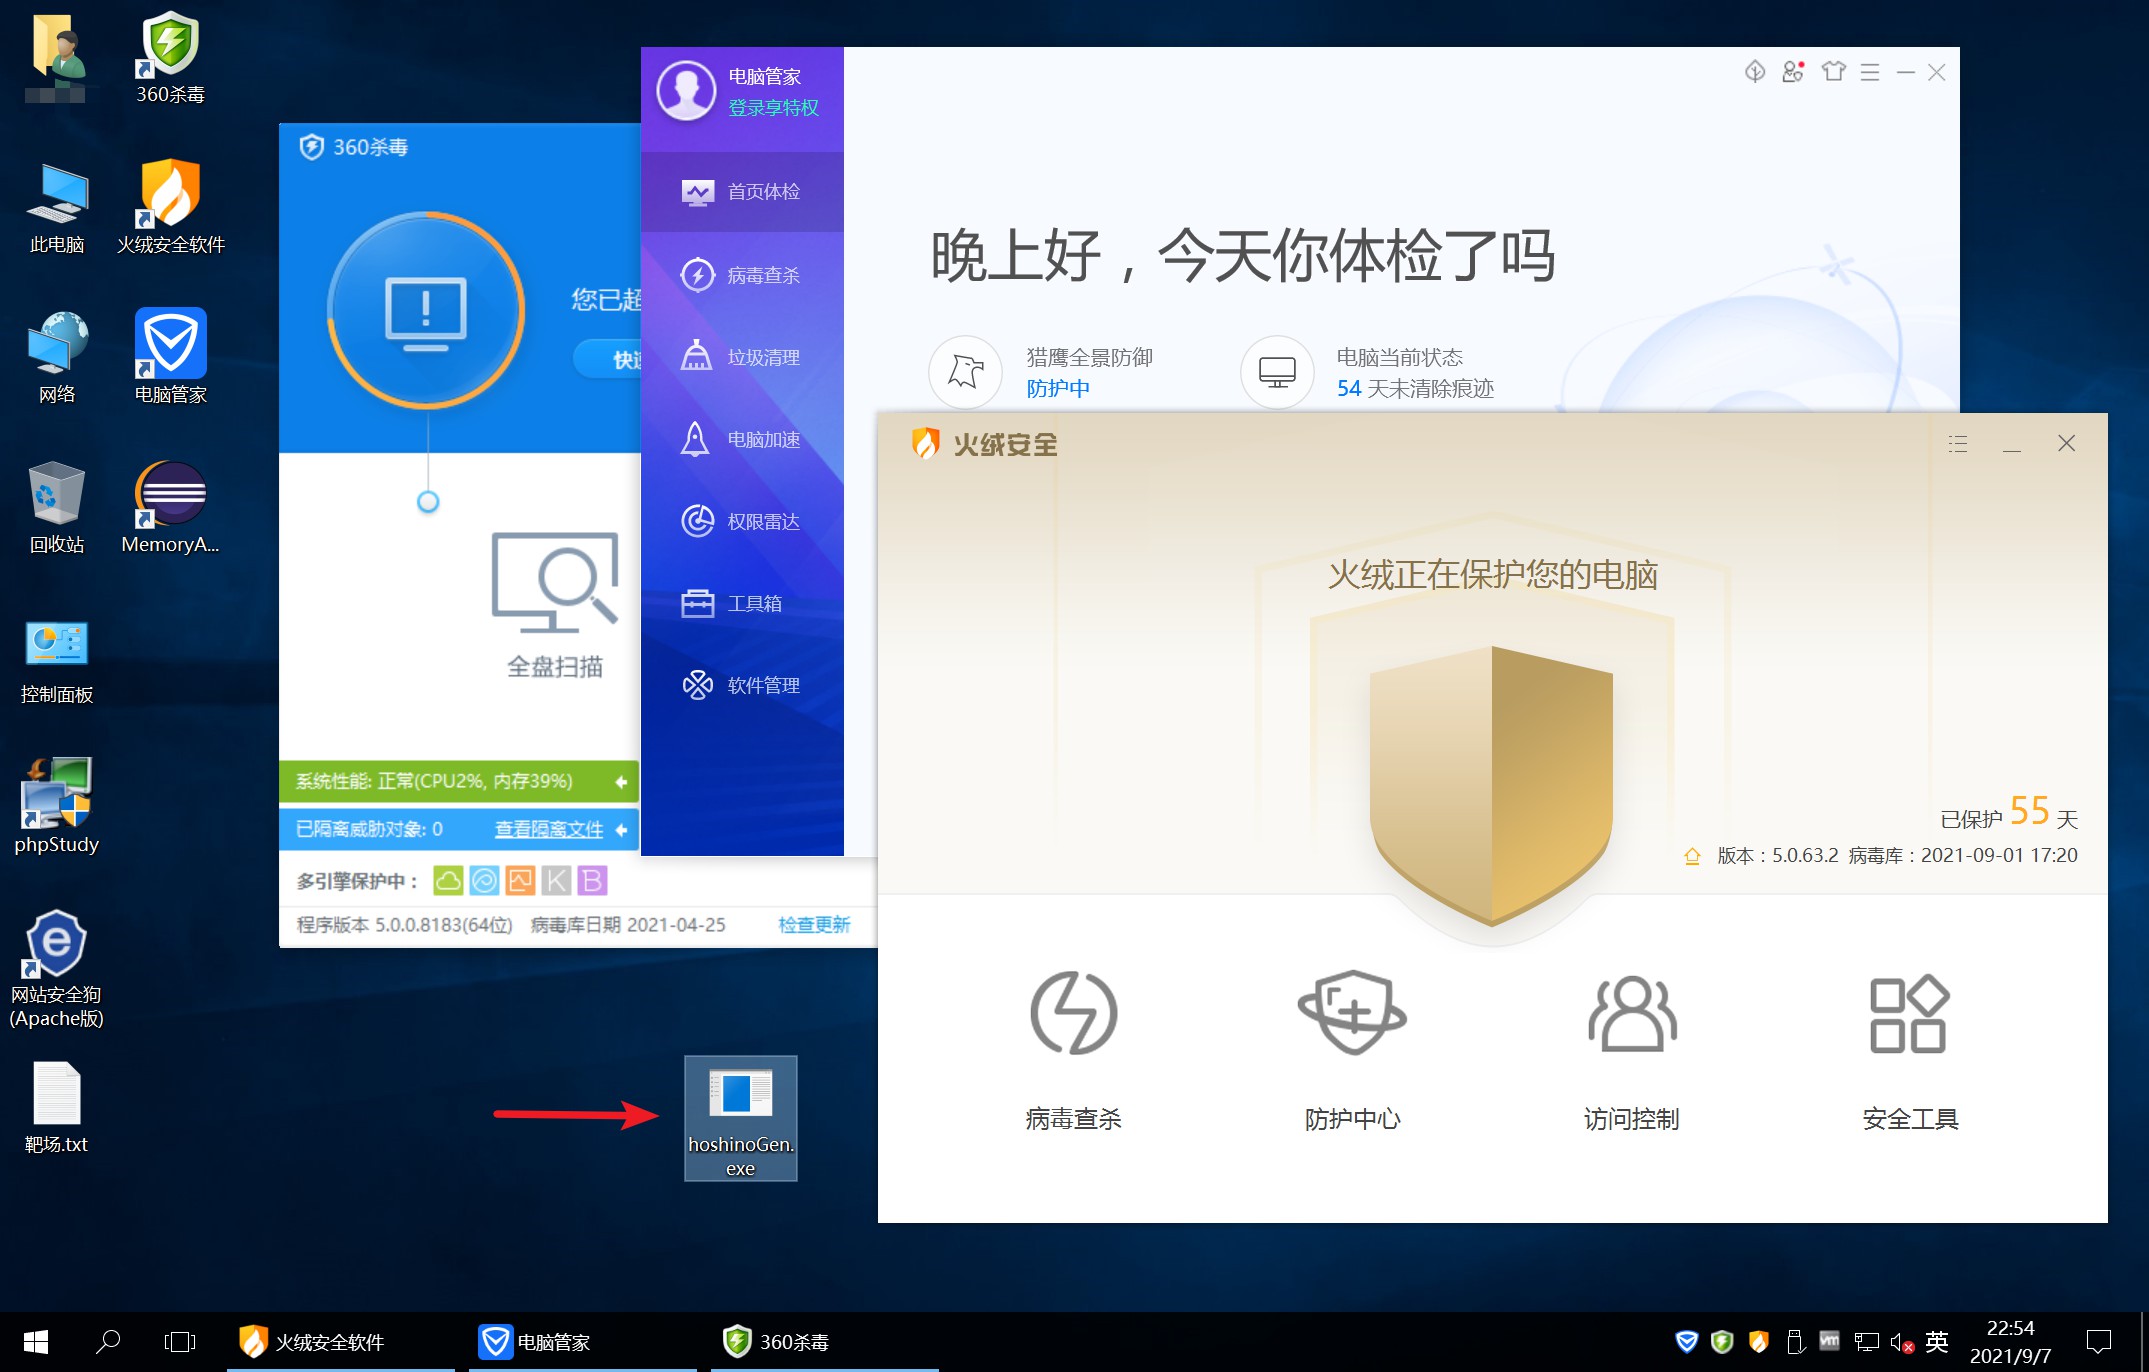Click the cloud engine icon in 多引擎保护中
This screenshot has height=1372, width=2149.
click(x=448, y=881)
